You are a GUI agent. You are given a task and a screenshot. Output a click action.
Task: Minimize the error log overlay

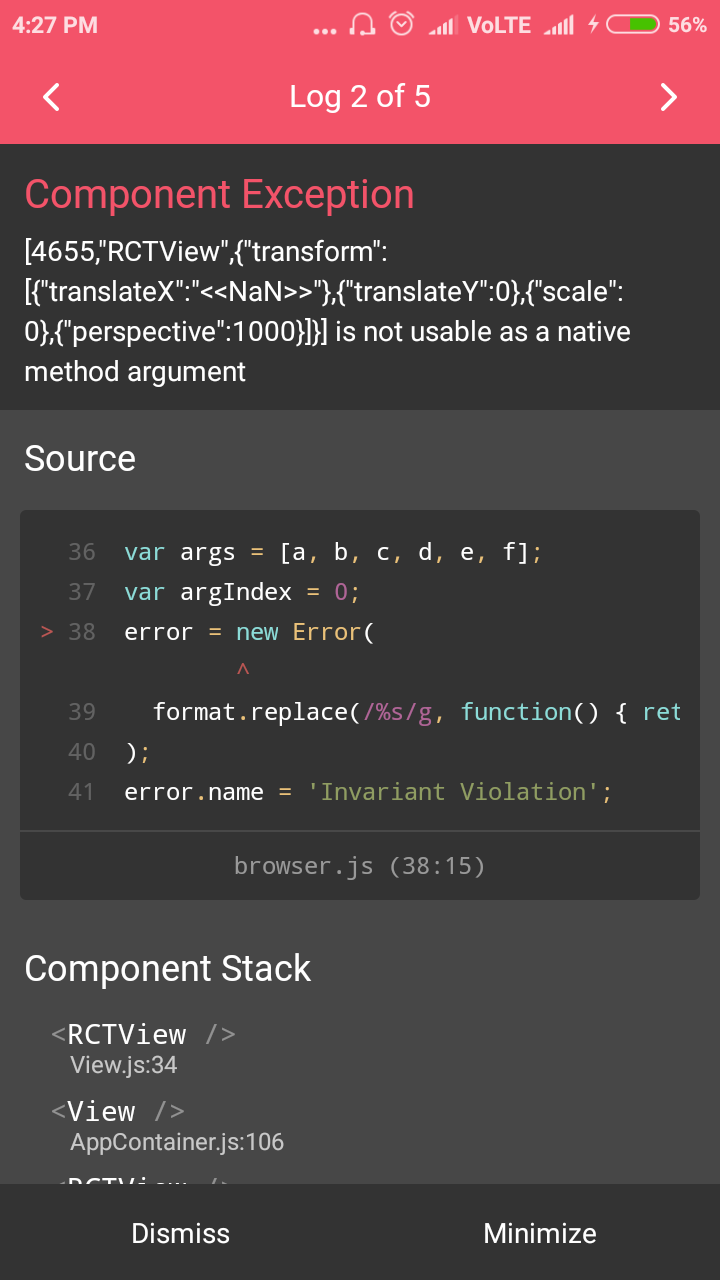coord(540,1233)
